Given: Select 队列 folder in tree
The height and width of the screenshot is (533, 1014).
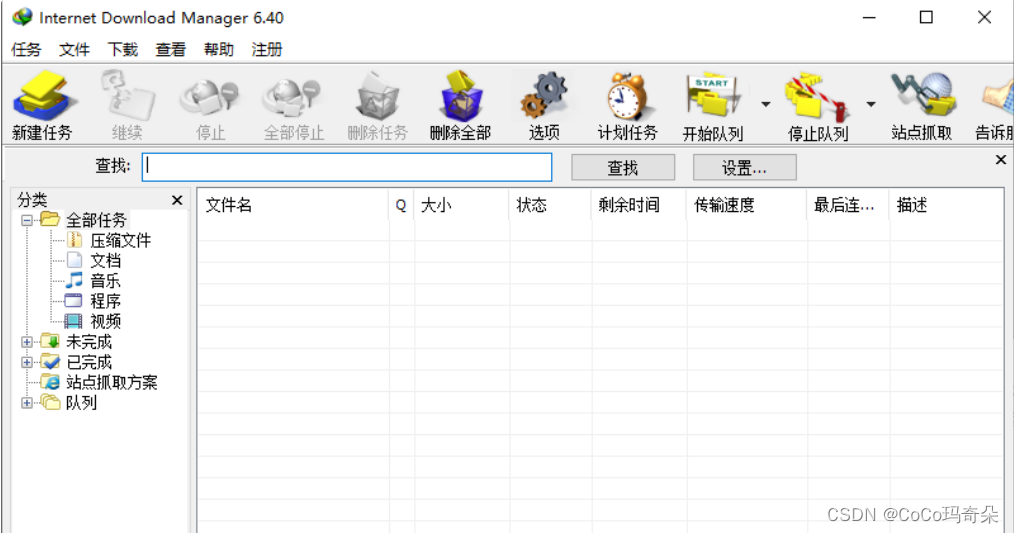Looking at the screenshot, I should click(x=81, y=403).
